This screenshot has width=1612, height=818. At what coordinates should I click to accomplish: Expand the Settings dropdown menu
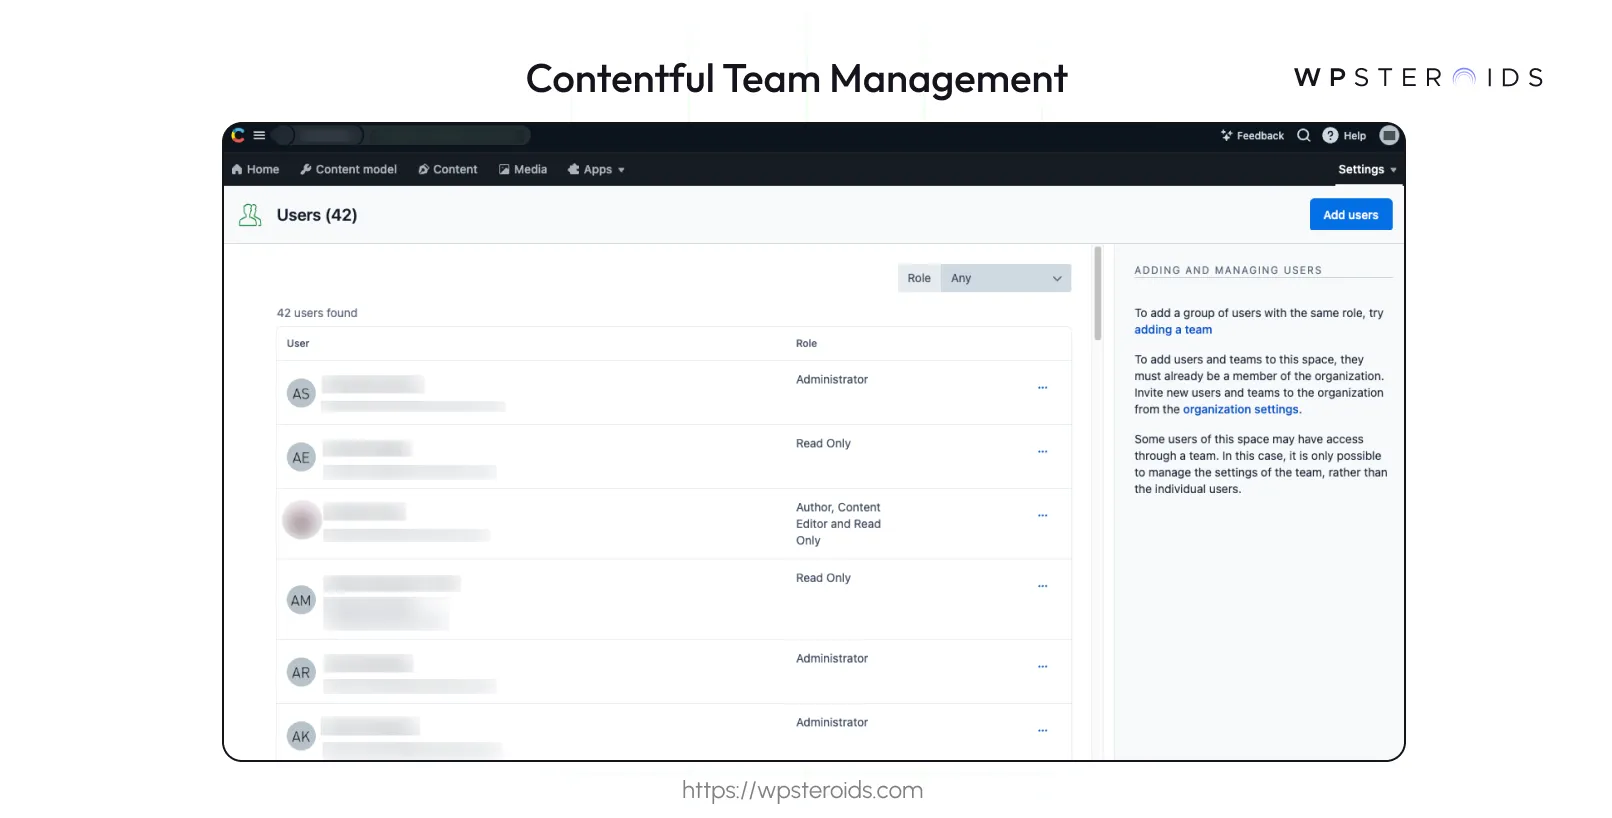point(1367,169)
